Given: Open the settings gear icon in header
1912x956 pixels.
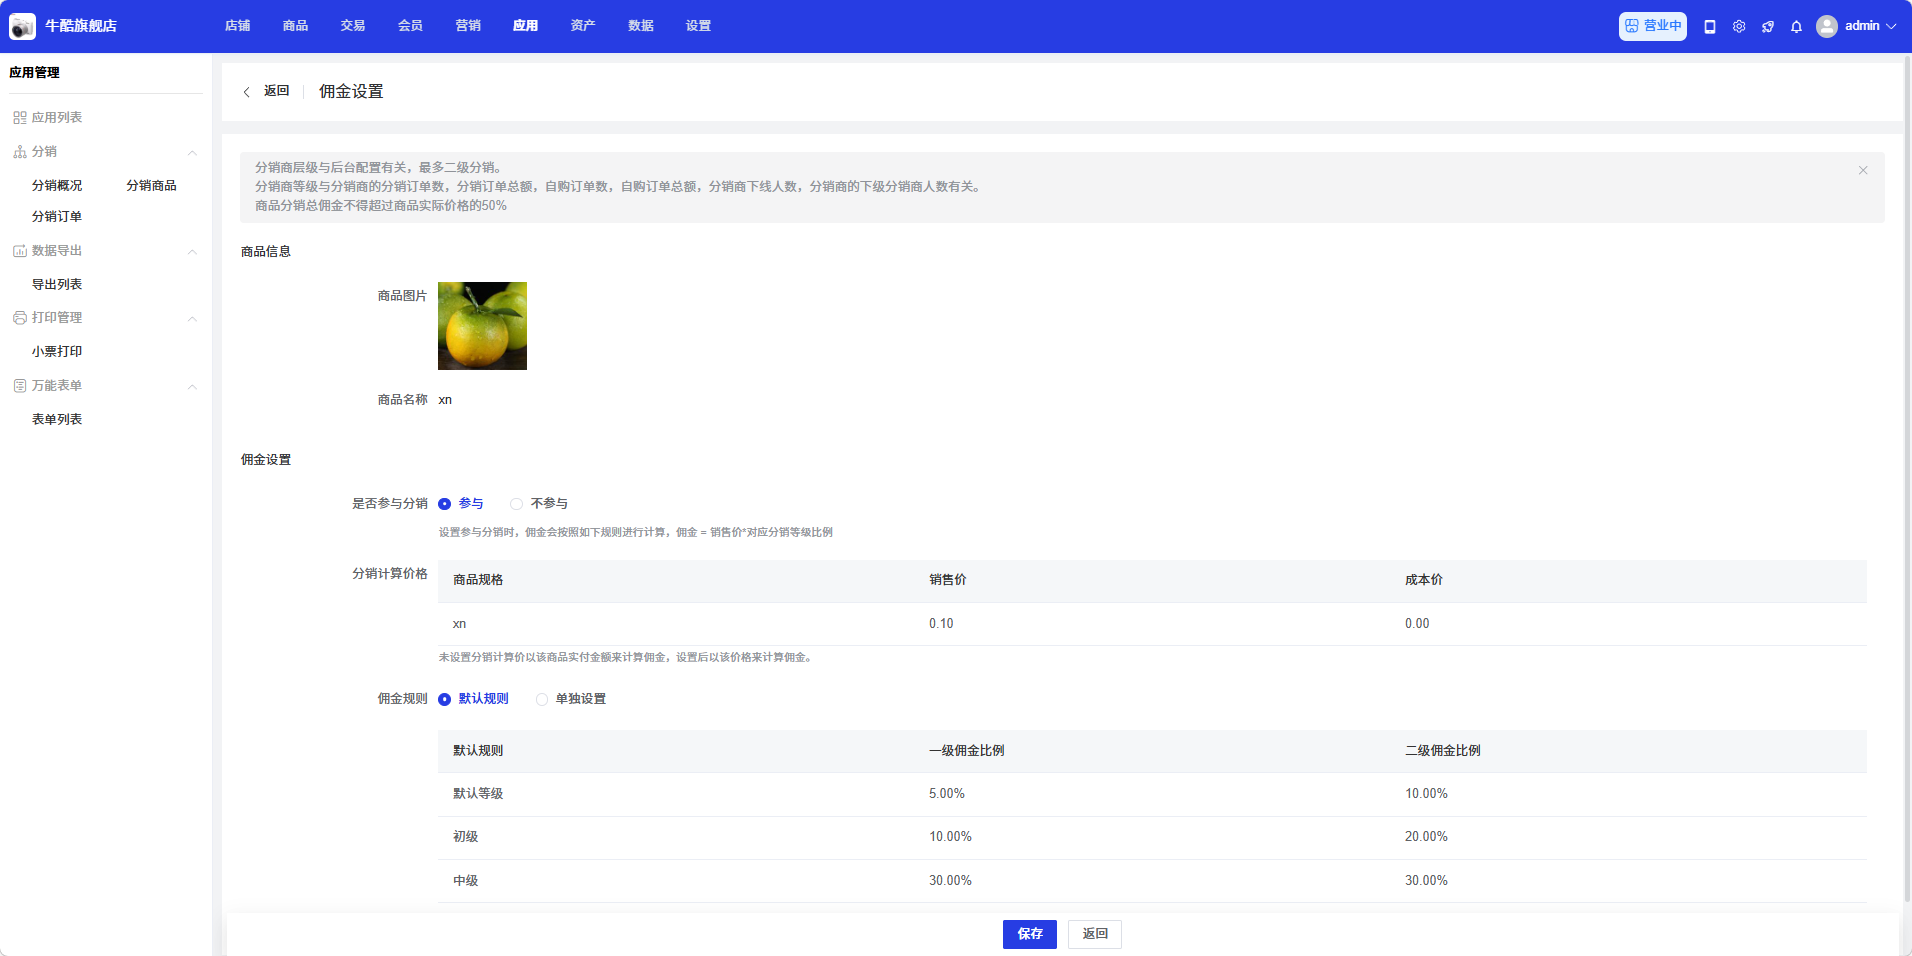Looking at the screenshot, I should pos(1739,27).
